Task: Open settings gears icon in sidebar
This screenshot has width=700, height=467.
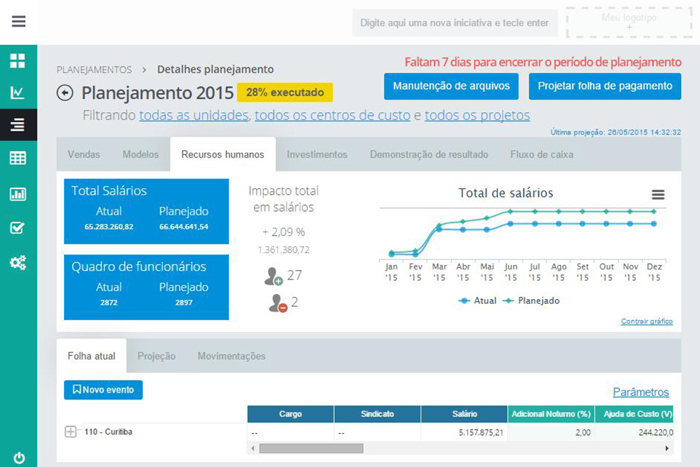Action: [18, 263]
